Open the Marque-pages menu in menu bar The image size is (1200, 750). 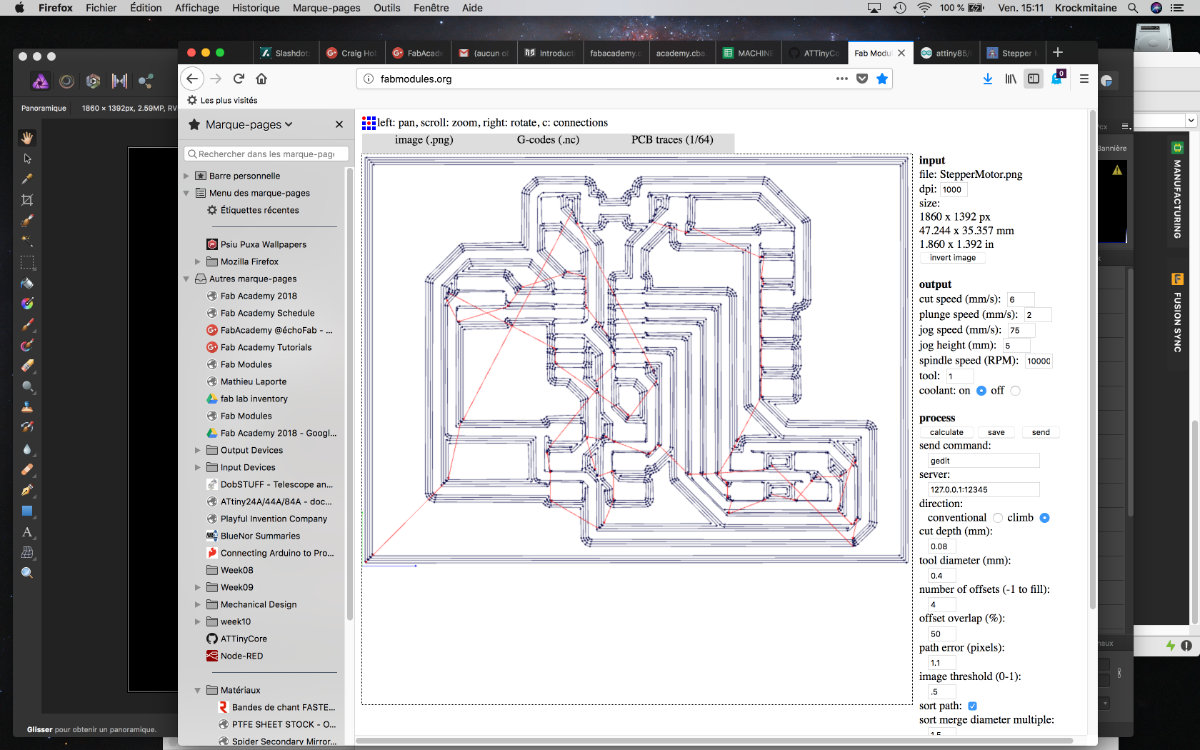326,7
